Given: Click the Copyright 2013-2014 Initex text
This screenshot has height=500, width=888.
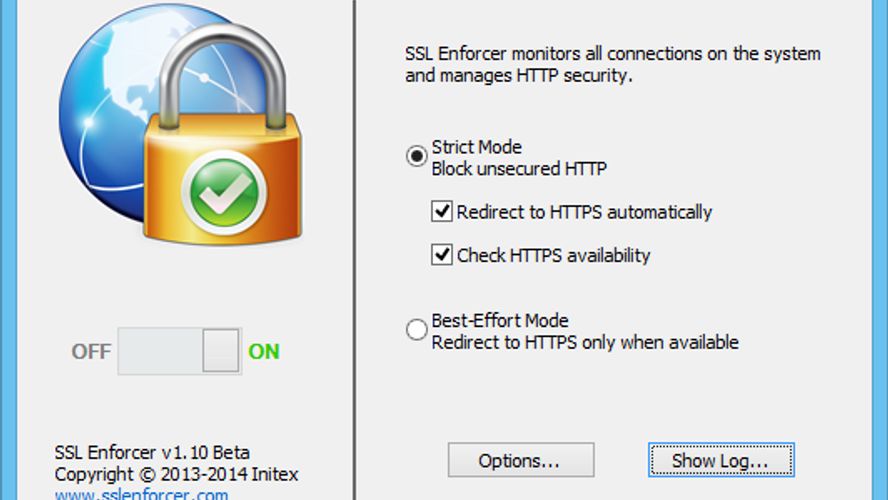Looking at the screenshot, I should 176,474.
